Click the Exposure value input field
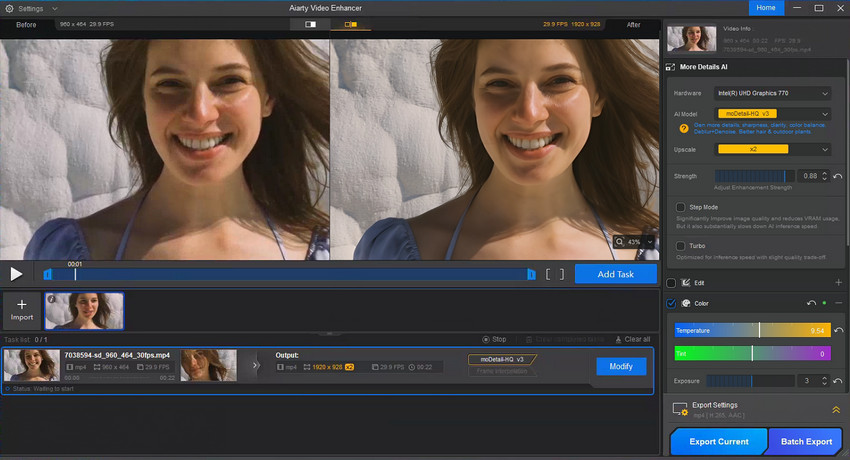The width and height of the screenshot is (850, 460). click(808, 381)
